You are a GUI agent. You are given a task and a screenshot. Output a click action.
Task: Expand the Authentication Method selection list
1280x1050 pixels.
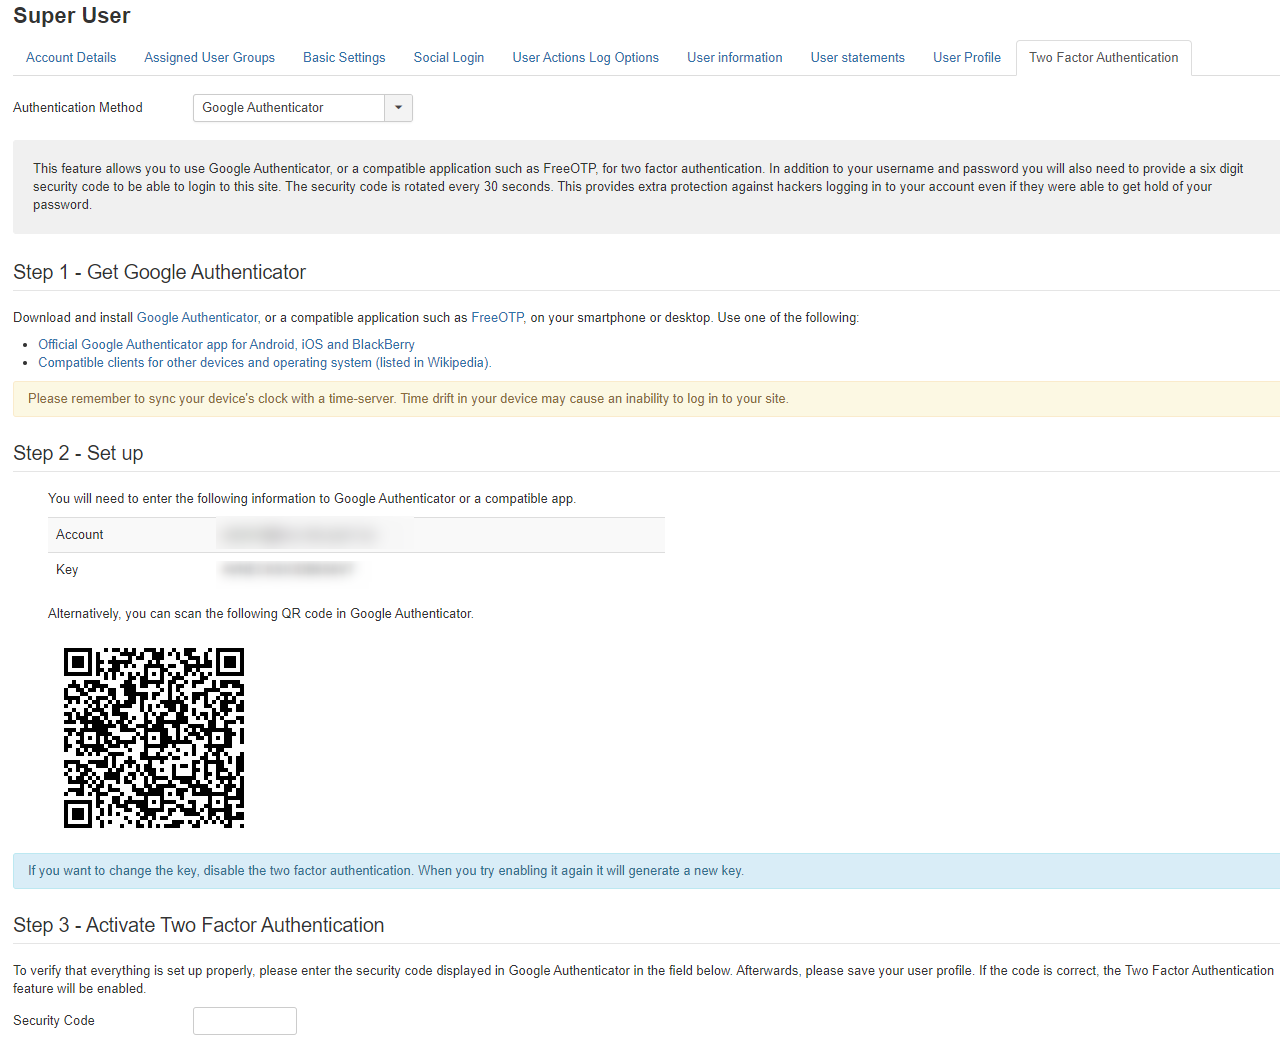pyautogui.click(x=398, y=107)
